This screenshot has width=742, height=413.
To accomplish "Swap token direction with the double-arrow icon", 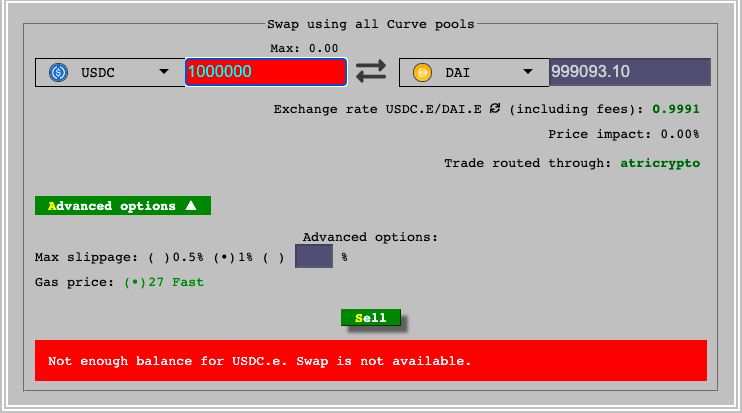I will pos(371,72).
